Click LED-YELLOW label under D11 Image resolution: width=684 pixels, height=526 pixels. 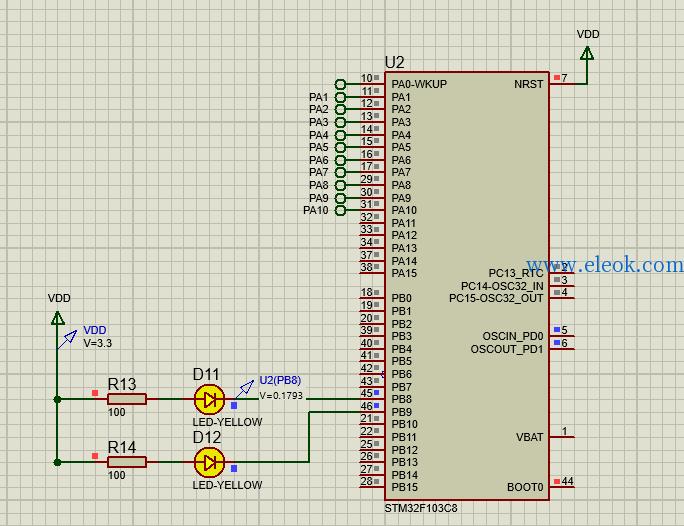coord(227,422)
